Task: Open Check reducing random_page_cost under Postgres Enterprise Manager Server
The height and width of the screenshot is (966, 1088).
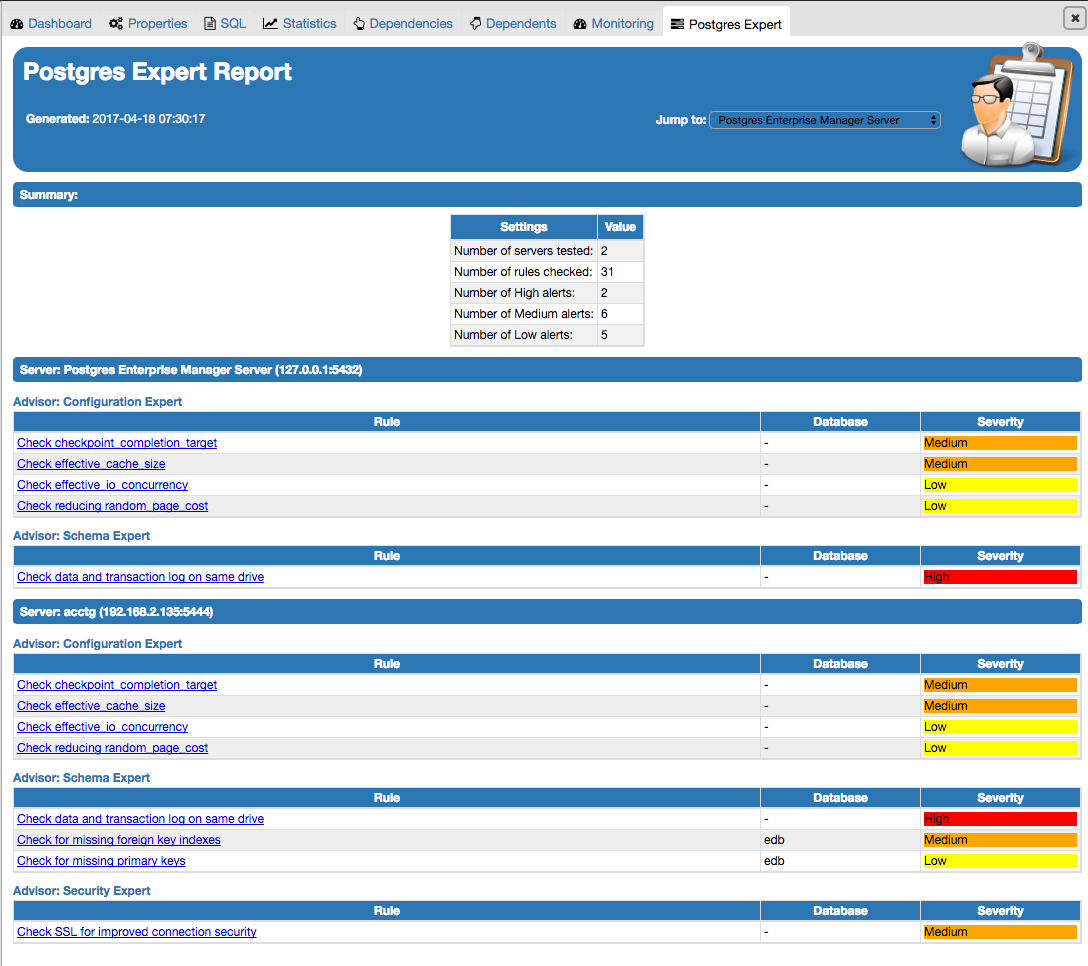Action: pyautogui.click(x=112, y=506)
